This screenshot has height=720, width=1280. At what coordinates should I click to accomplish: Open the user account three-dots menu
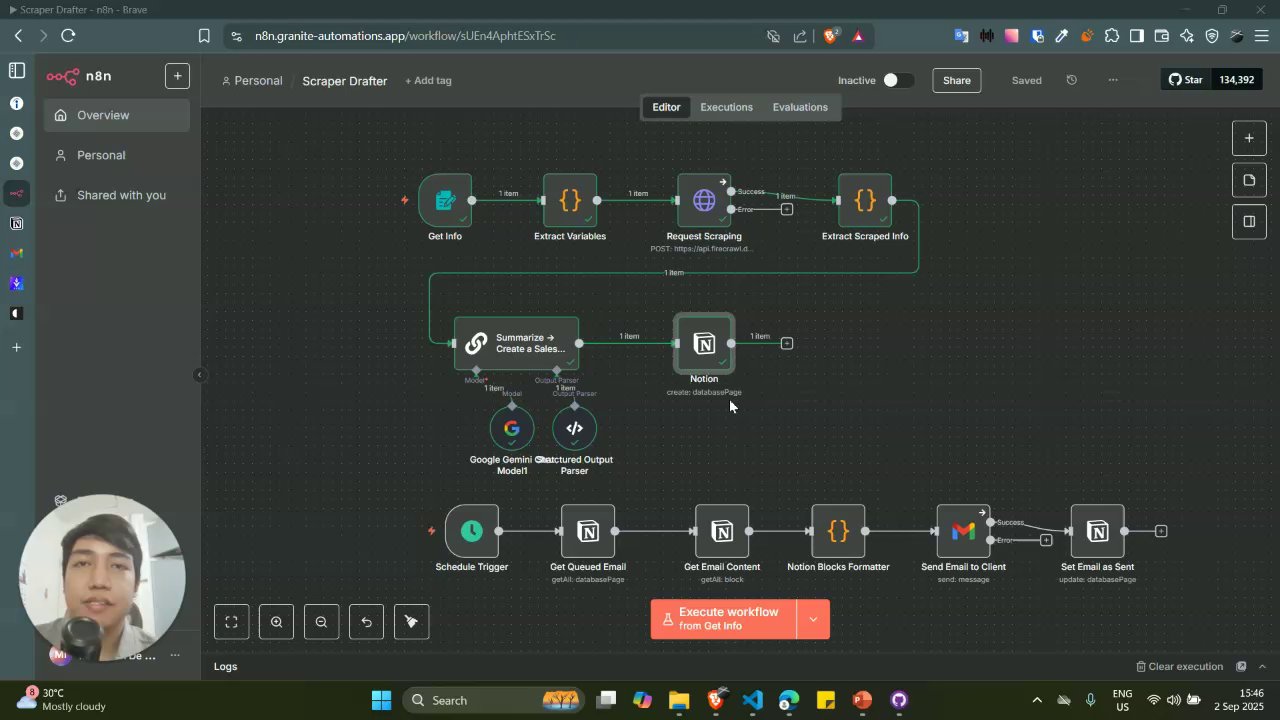tap(175, 655)
